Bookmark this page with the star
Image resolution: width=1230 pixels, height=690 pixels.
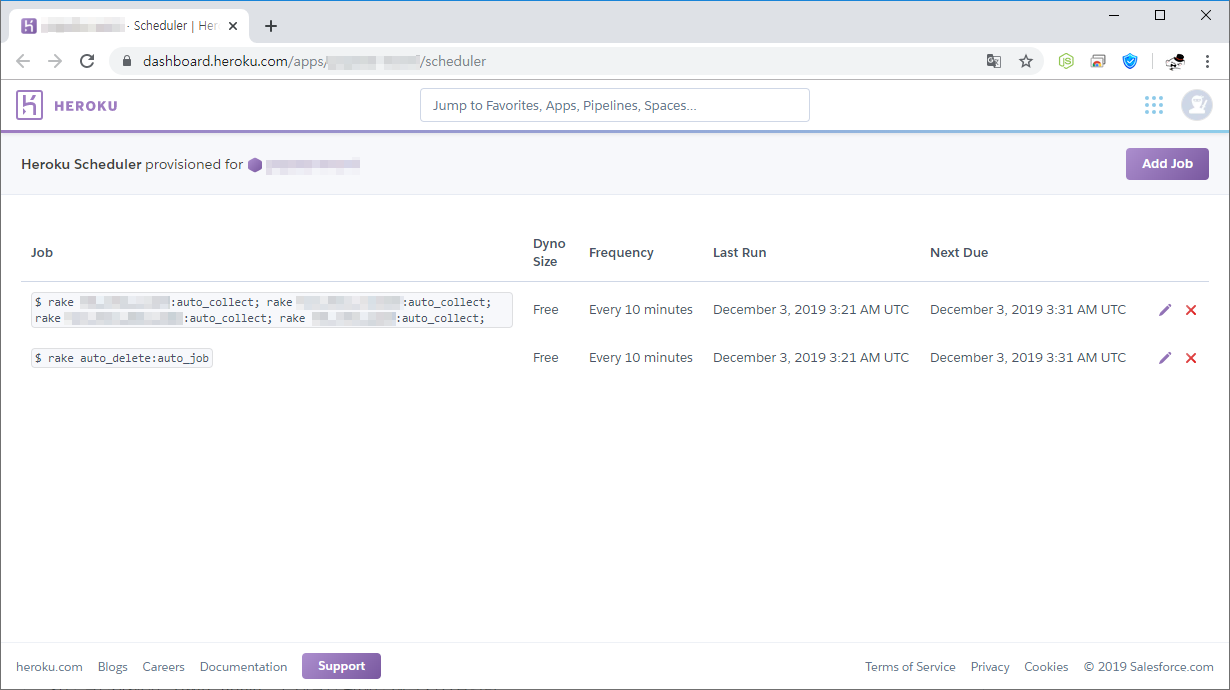(x=1026, y=61)
